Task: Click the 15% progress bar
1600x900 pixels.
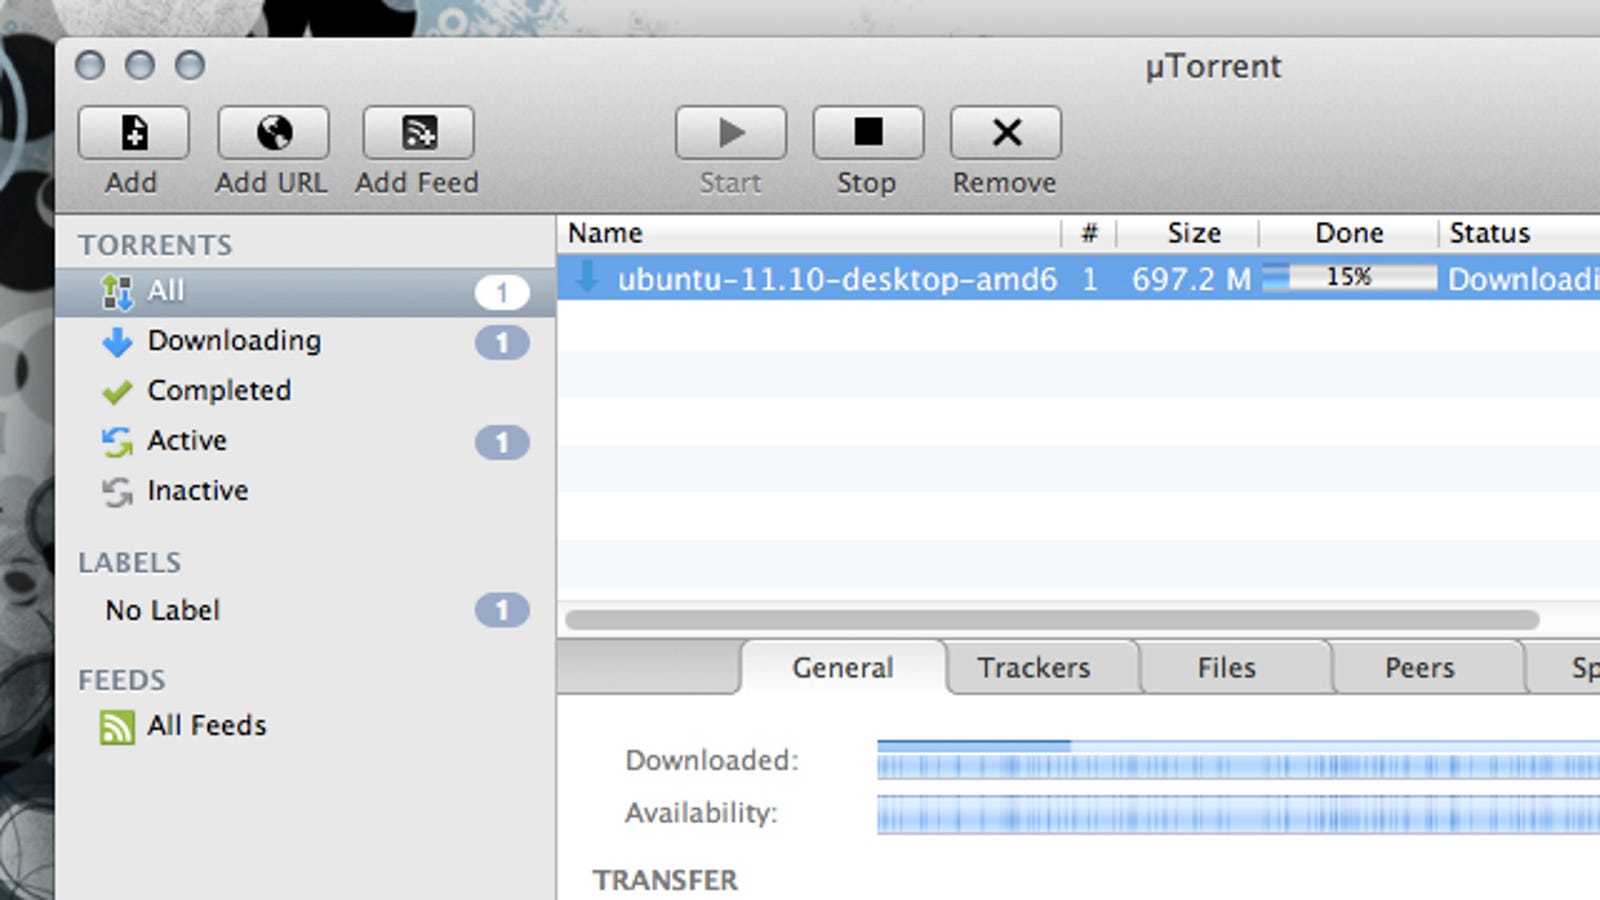Action: (1349, 278)
